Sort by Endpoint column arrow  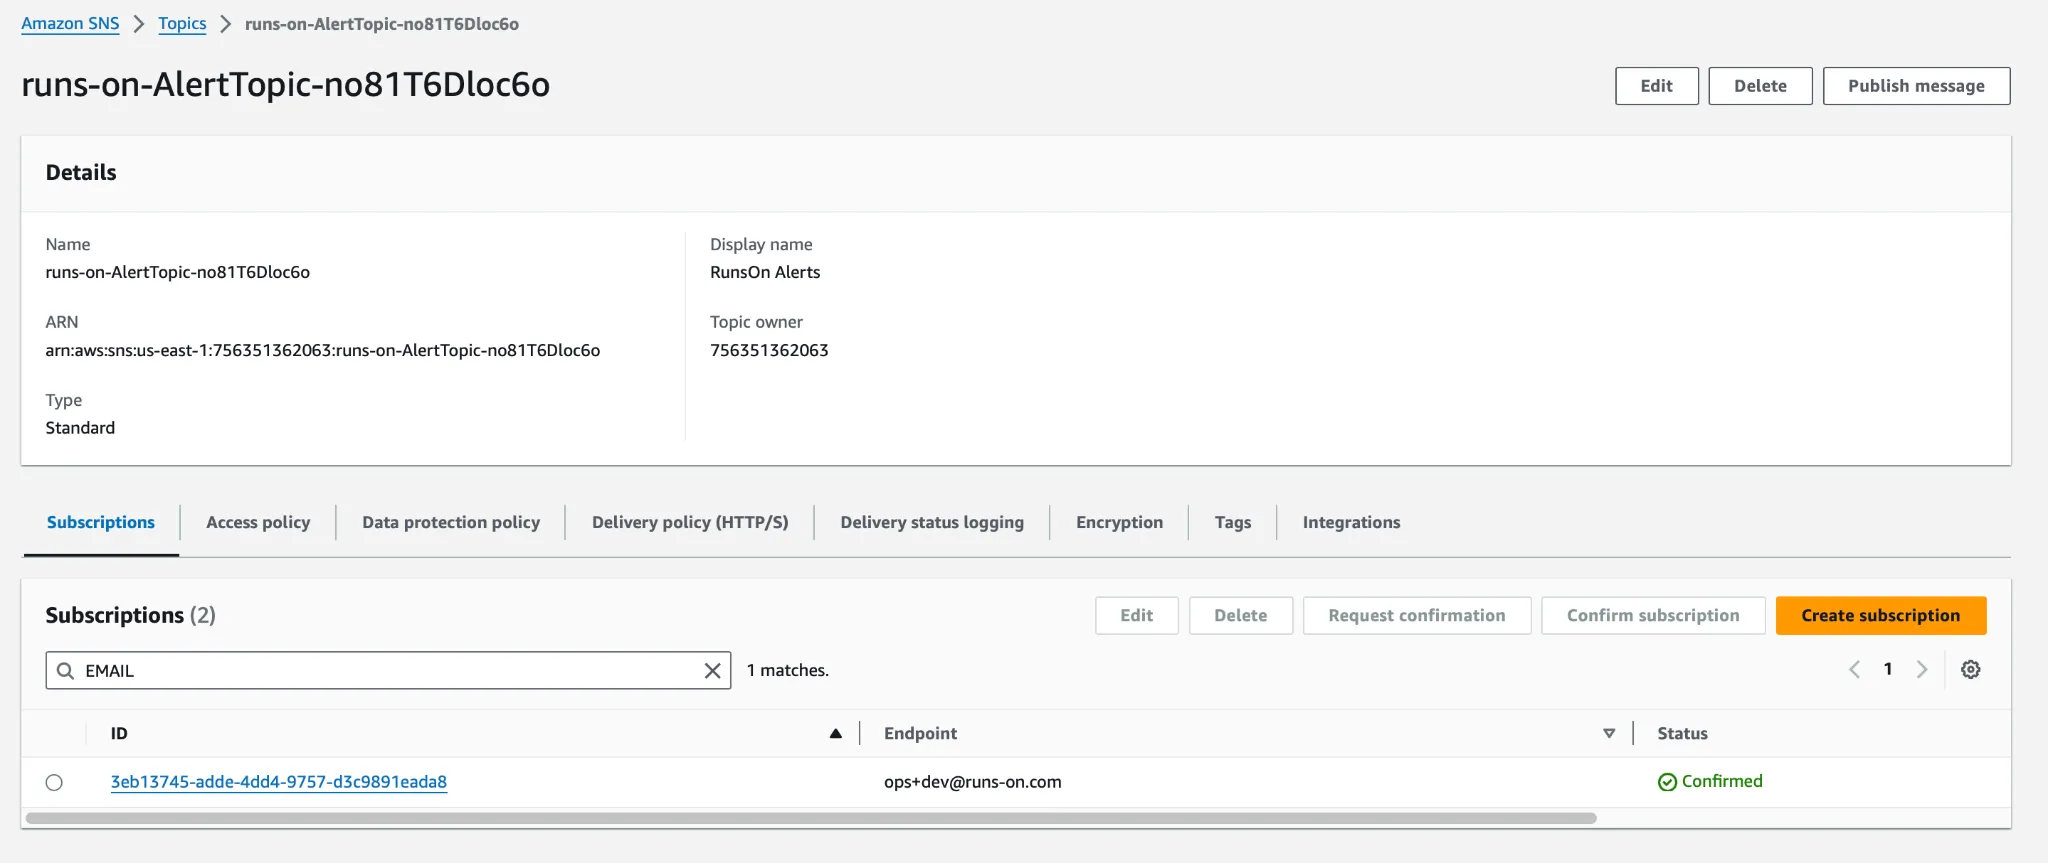point(1608,734)
